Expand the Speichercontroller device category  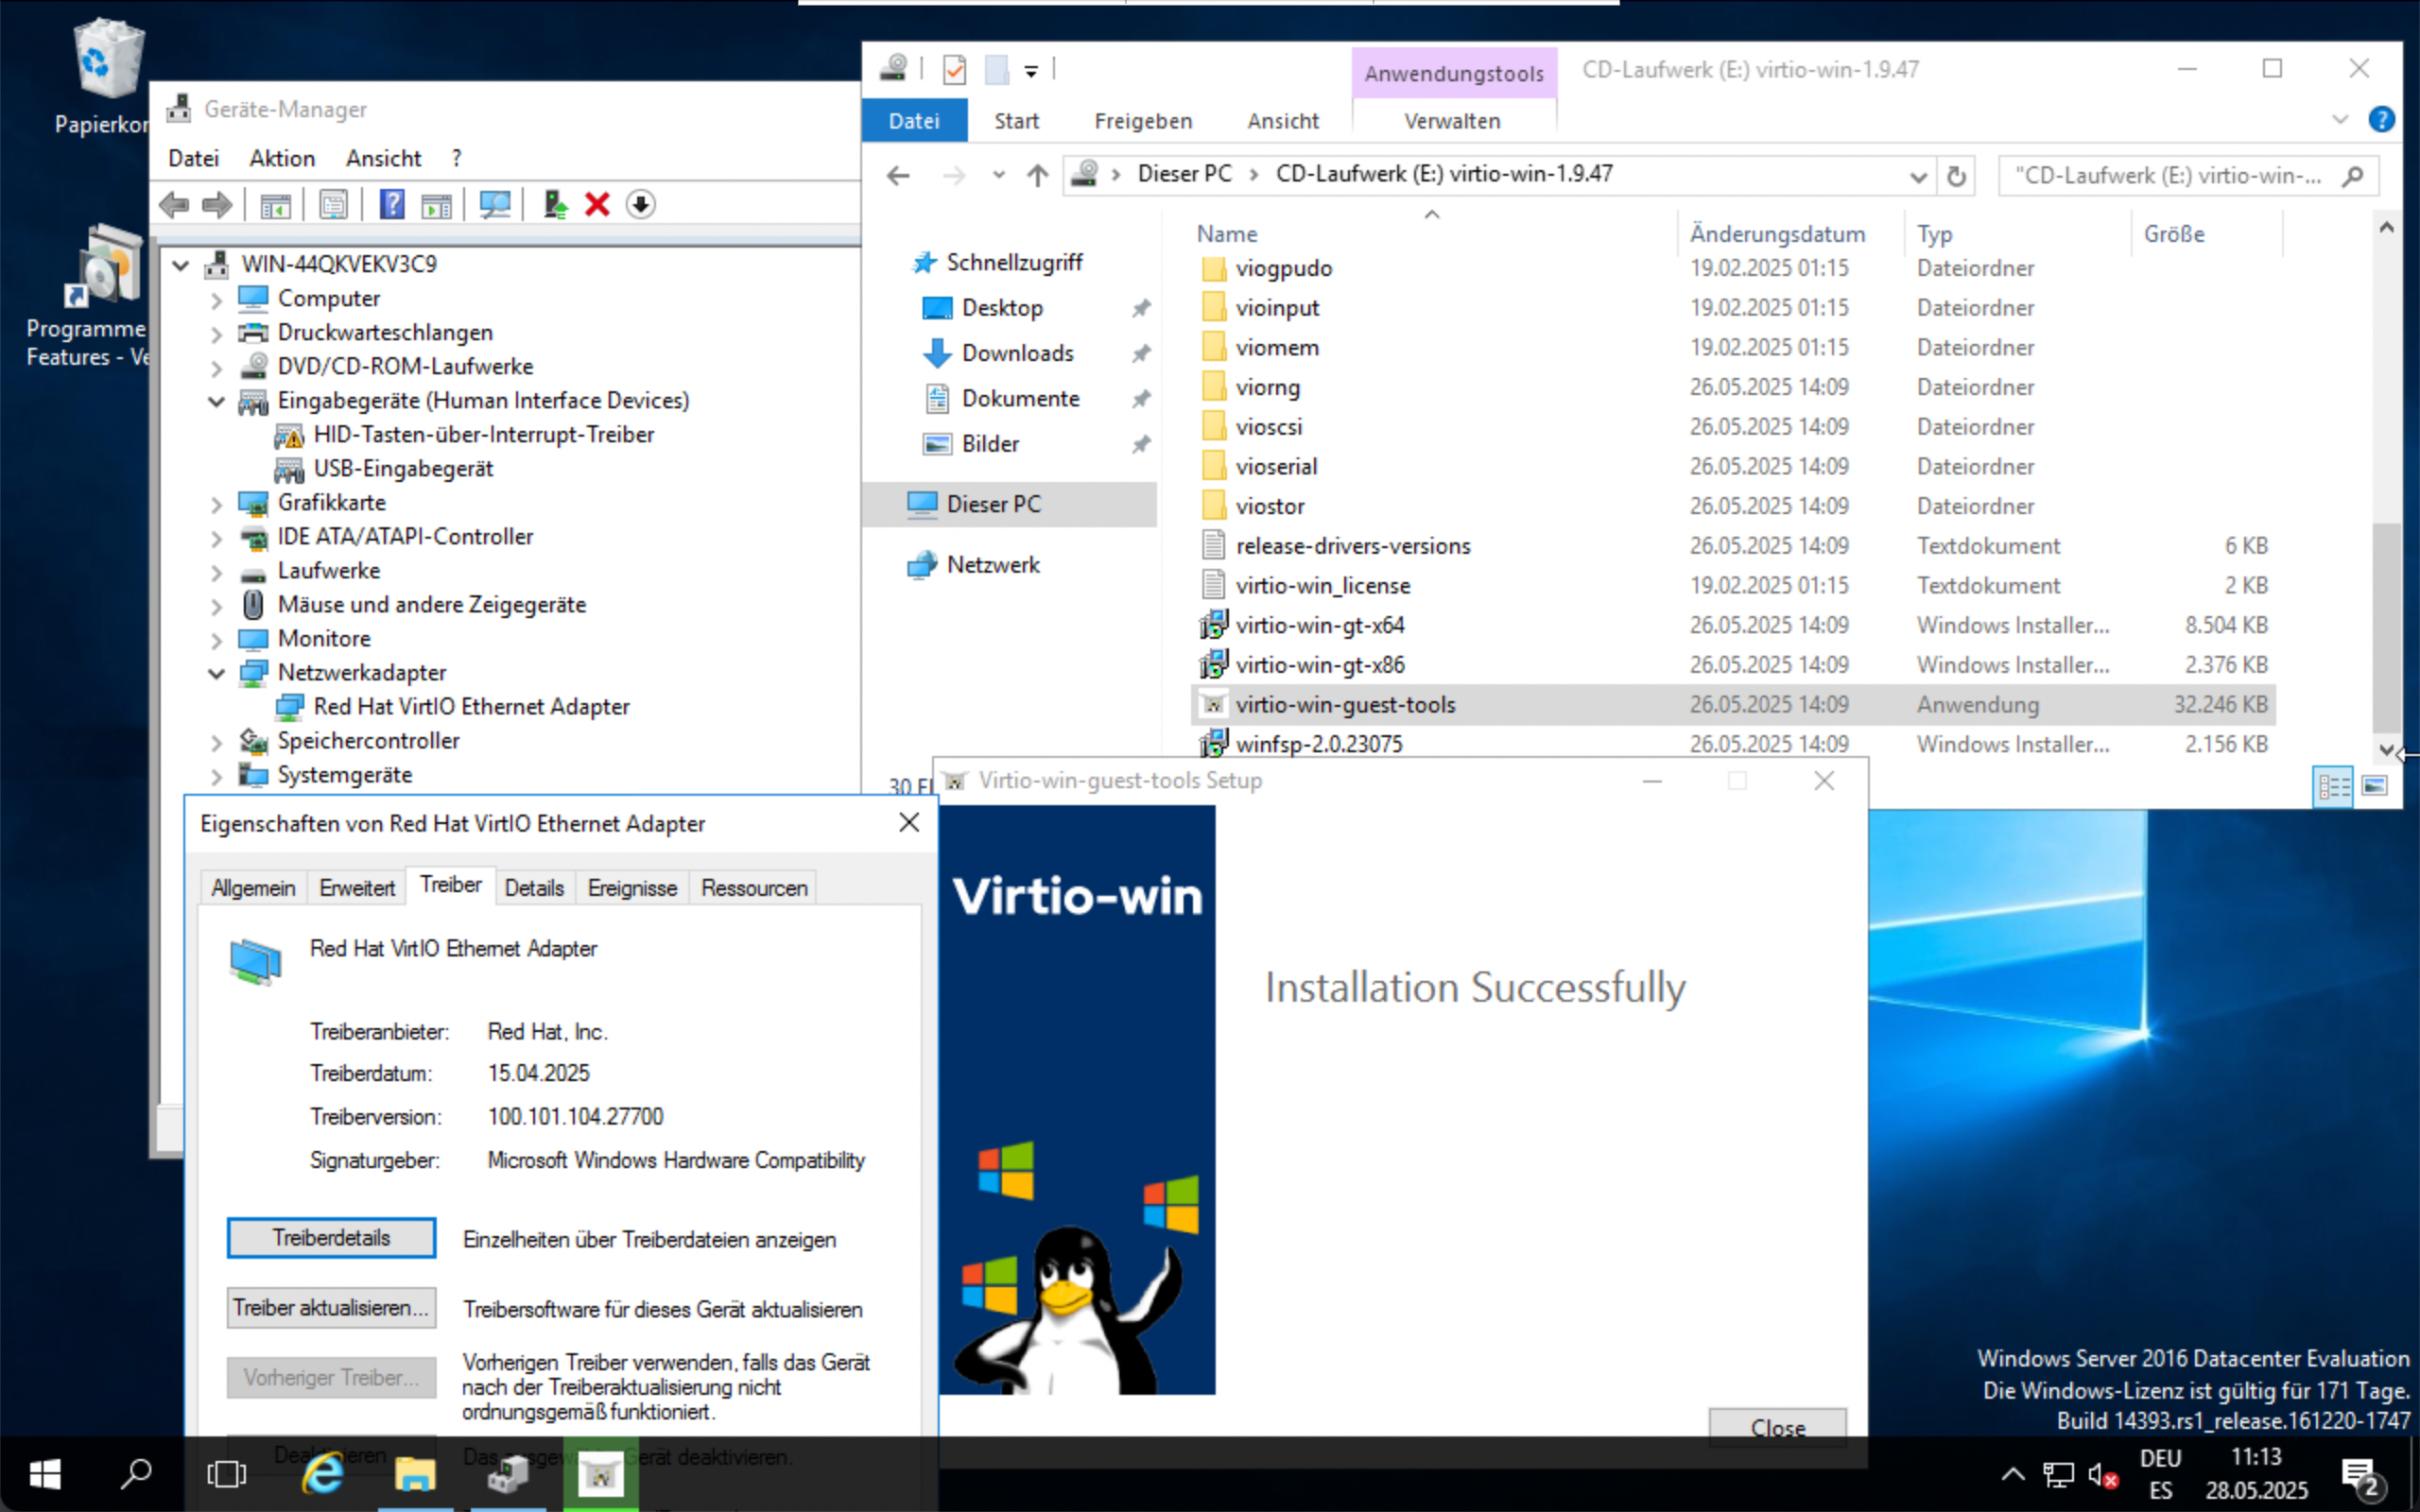coord(216,742)
